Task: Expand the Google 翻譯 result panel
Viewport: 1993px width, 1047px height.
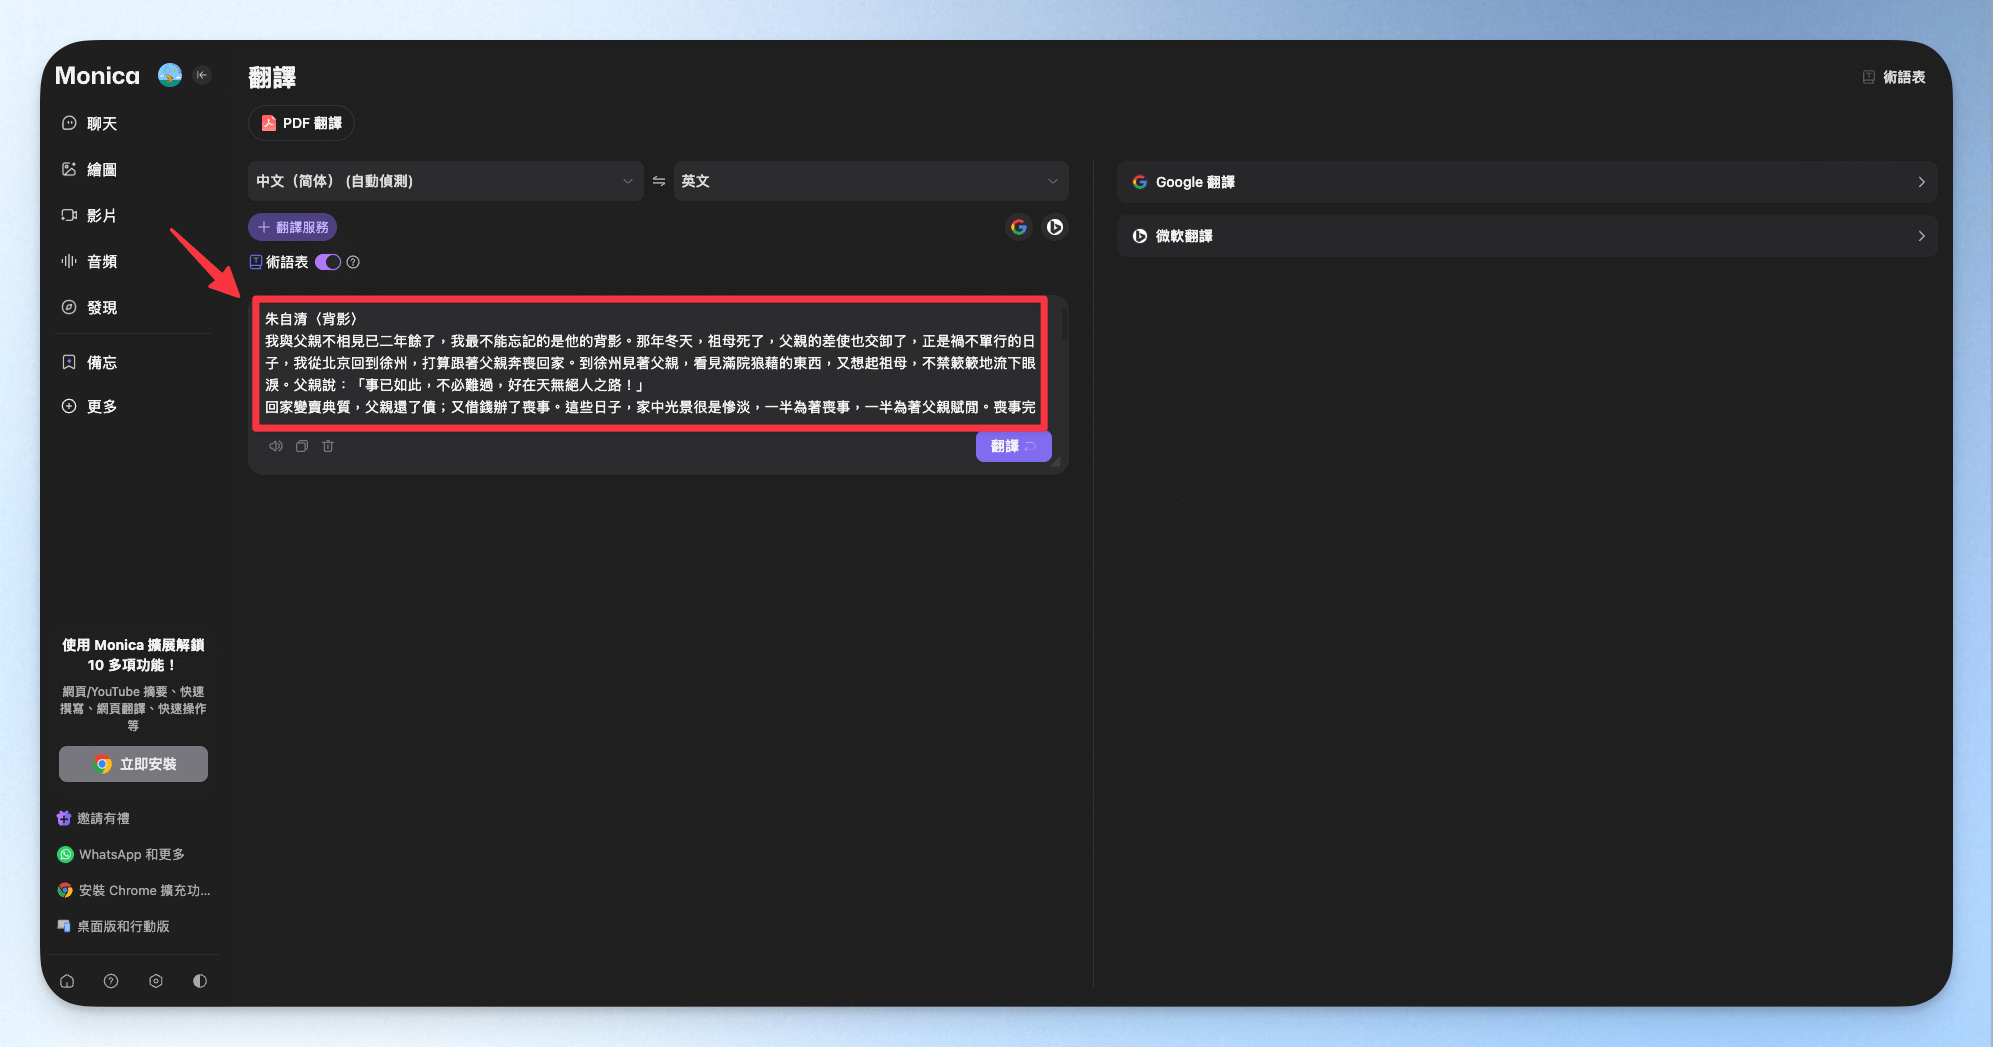Action: (1526, 182)
